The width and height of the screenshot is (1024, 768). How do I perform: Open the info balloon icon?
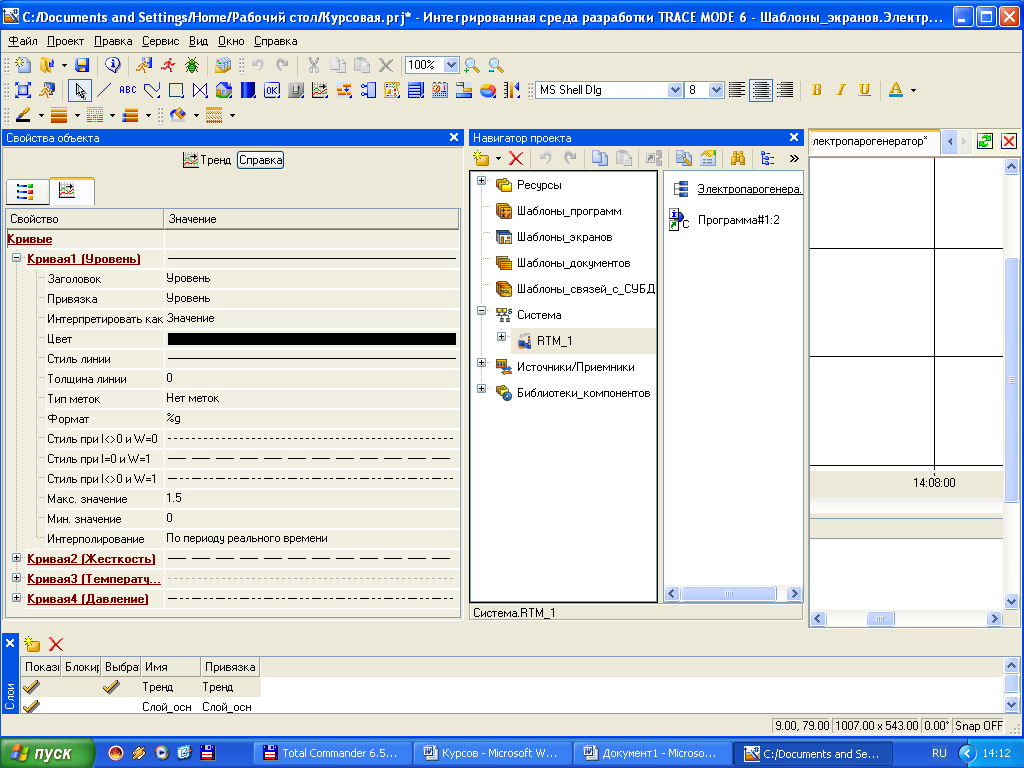[x=113, y=65]
